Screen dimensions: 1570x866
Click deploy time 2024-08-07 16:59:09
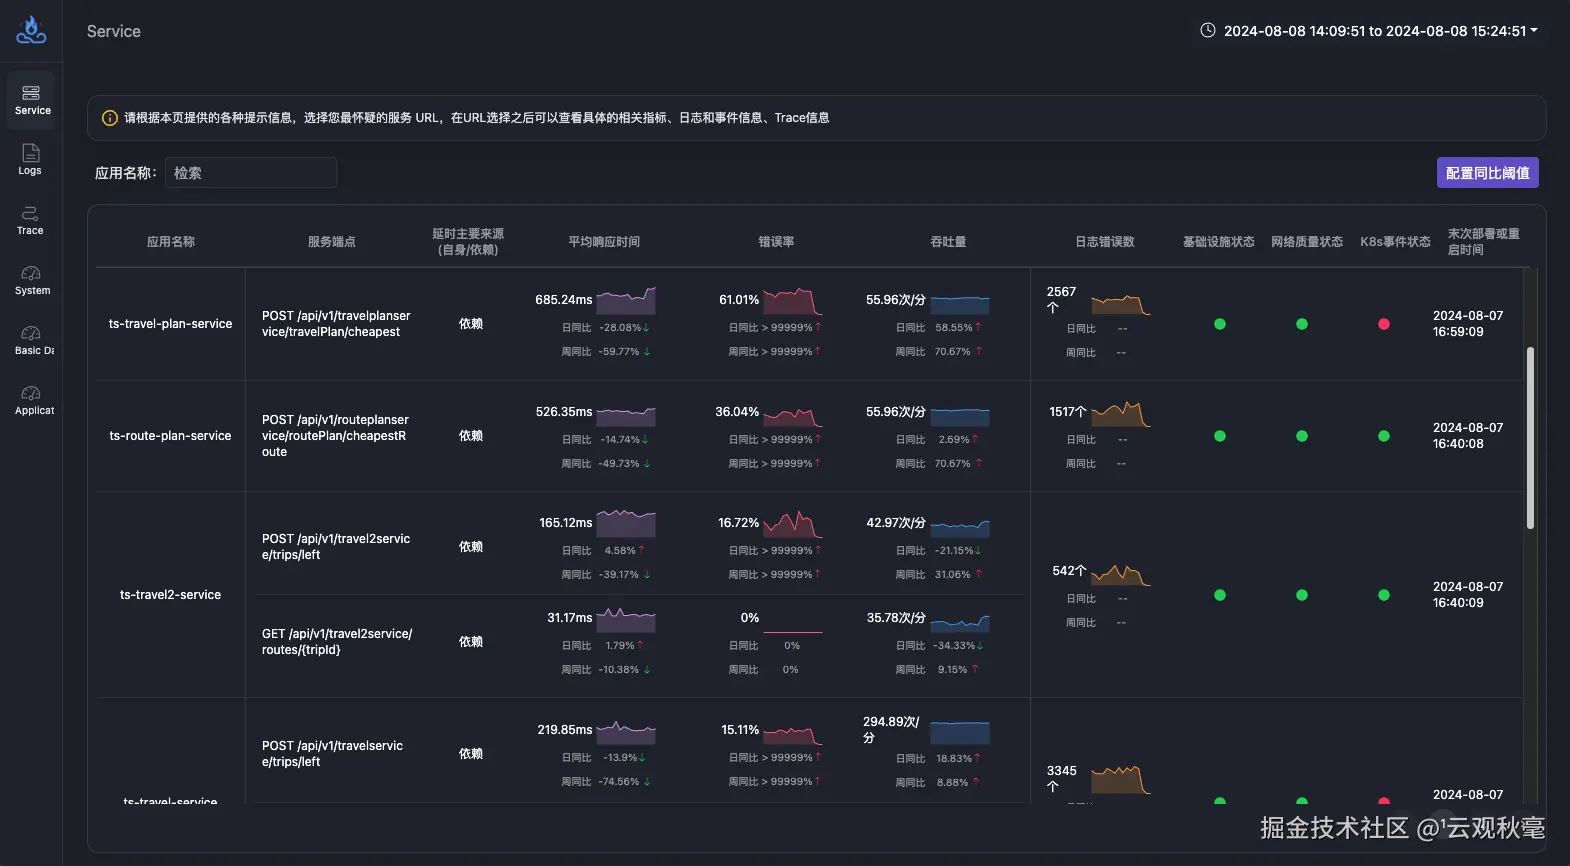tap(1468, 324)
